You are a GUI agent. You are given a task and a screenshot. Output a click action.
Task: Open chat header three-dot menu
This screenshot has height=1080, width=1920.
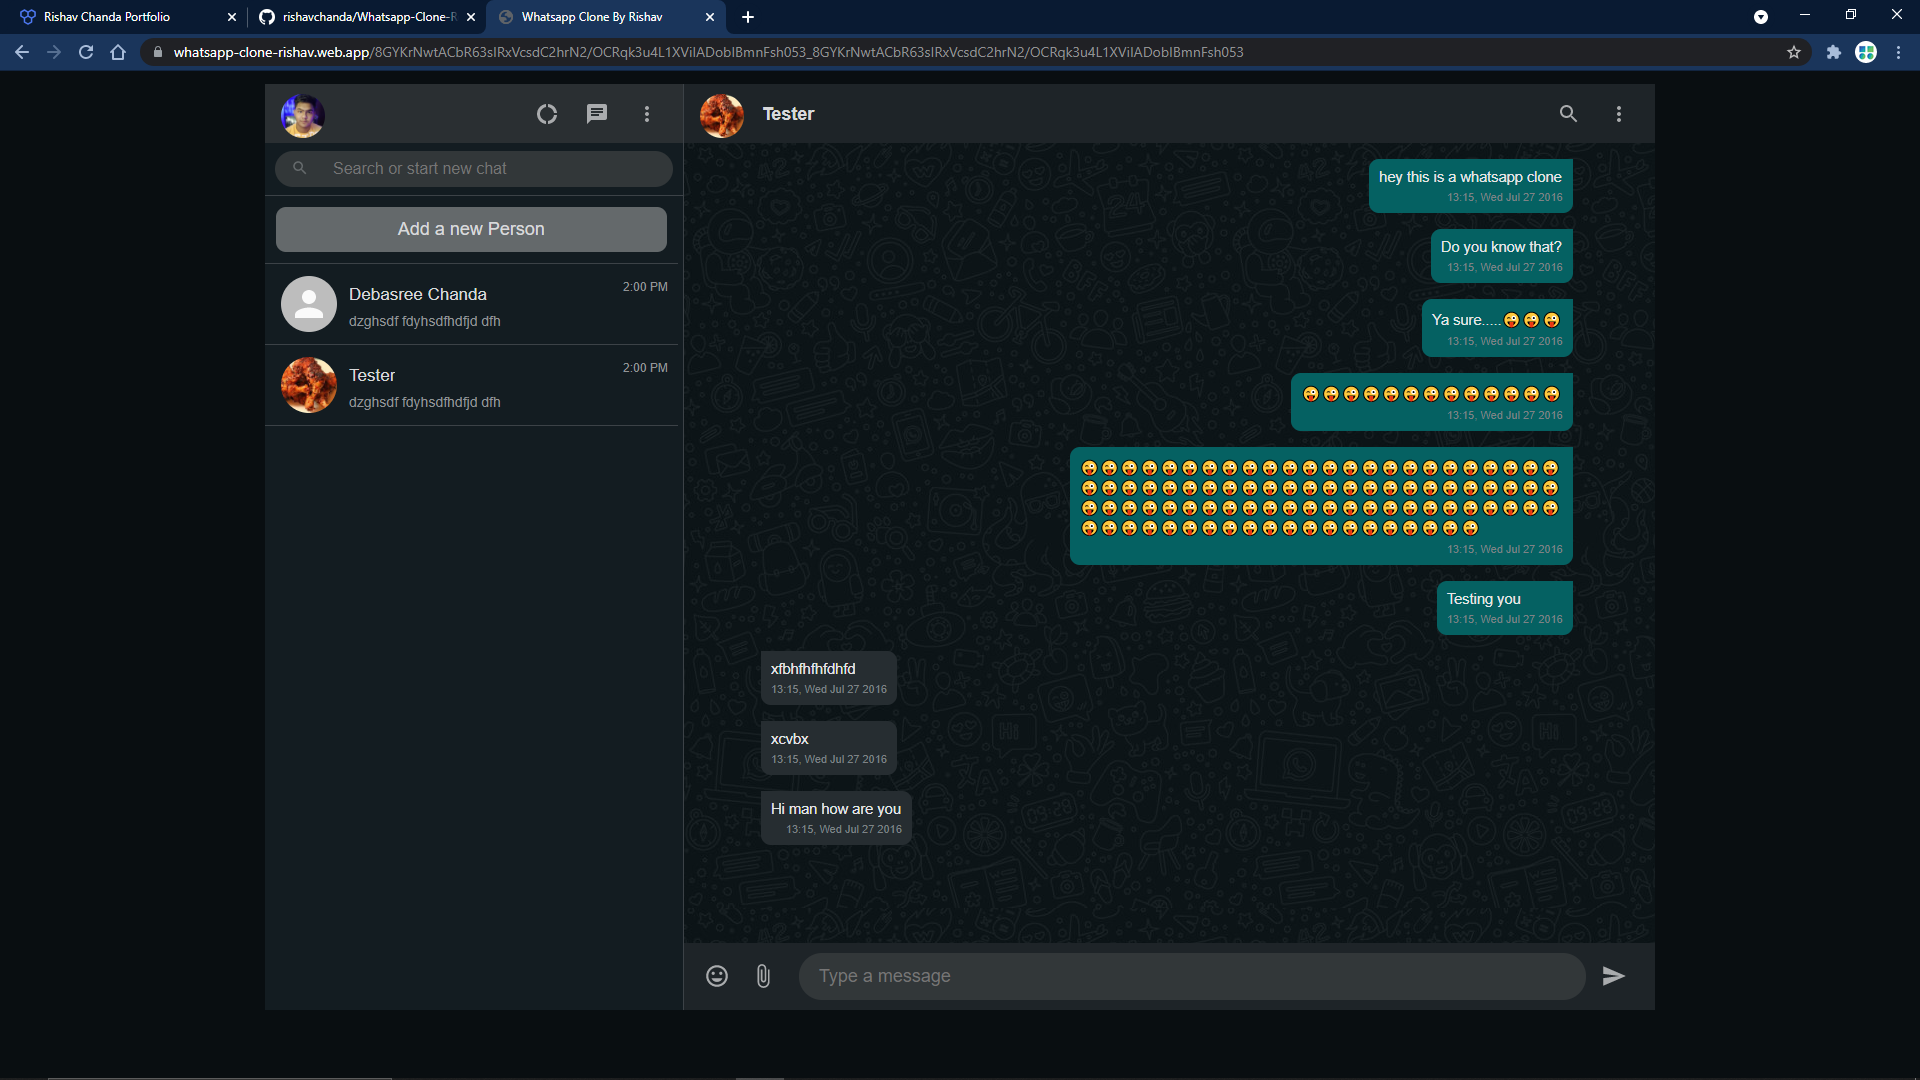pyautogui.click(x=1619, y=114)
